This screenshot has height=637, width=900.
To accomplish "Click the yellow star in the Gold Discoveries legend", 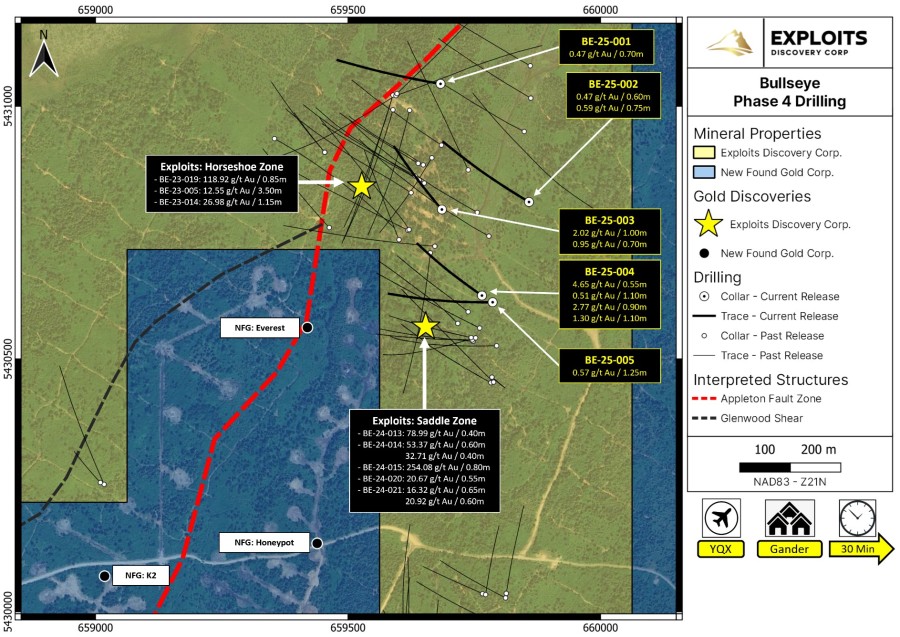I will coord(708,224).
